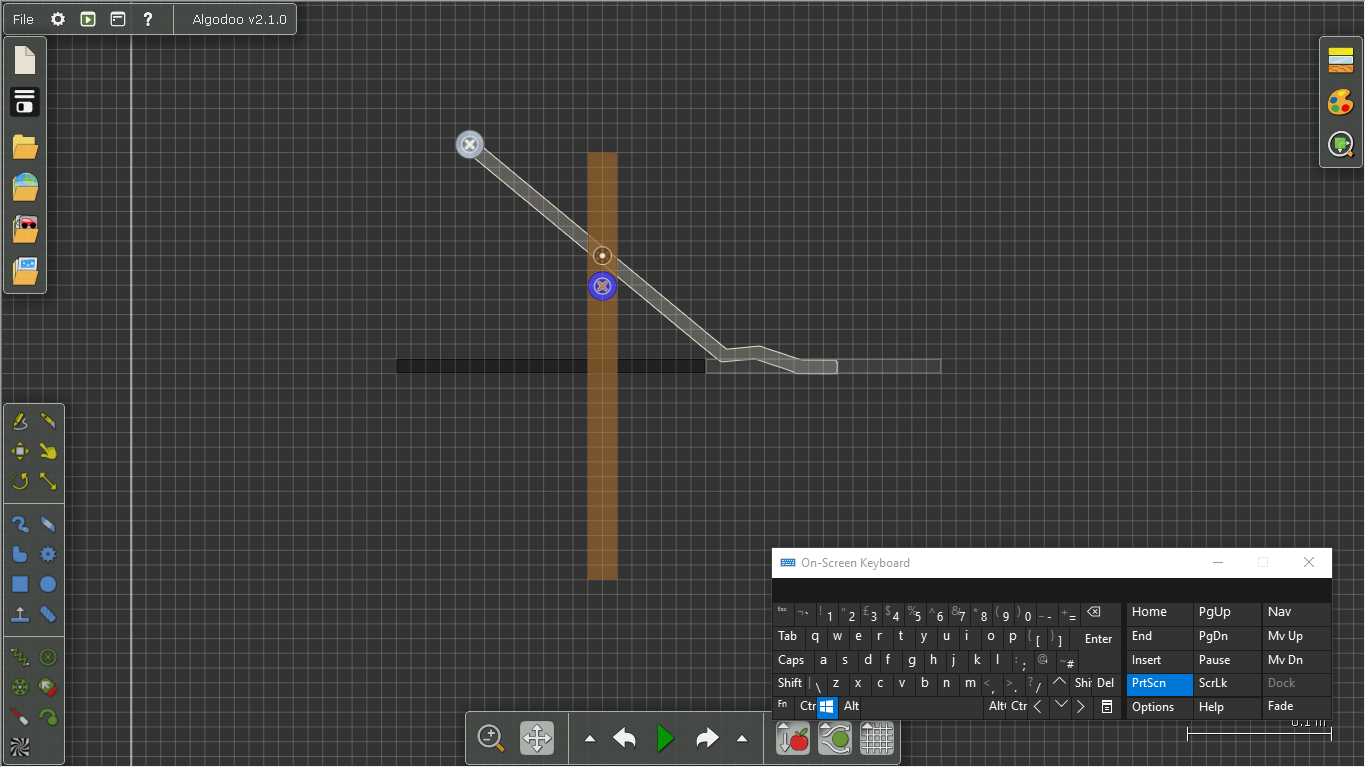
Task: Click the Backspace key on On-Screen Keyboard
Action: (1094, 612)
